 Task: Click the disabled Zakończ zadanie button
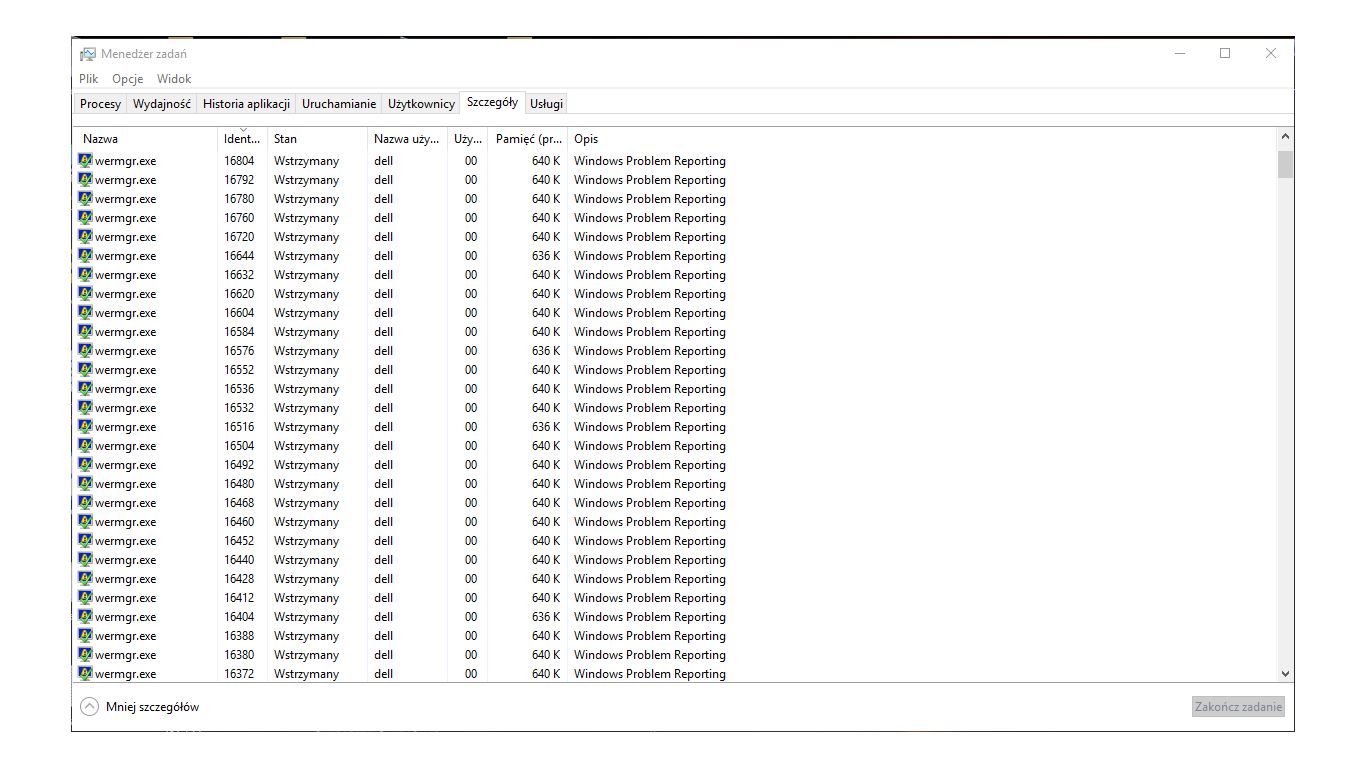(x=1238, y=707)
